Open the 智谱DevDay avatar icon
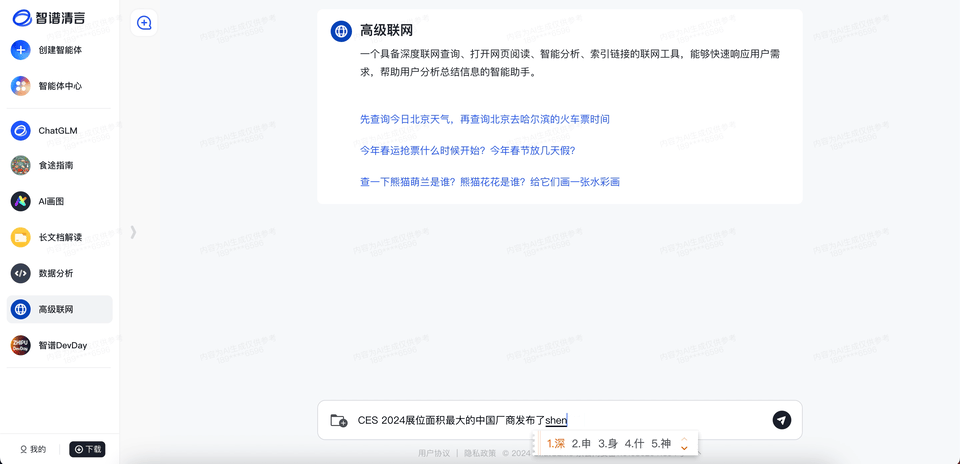 [x=20, y=345]
